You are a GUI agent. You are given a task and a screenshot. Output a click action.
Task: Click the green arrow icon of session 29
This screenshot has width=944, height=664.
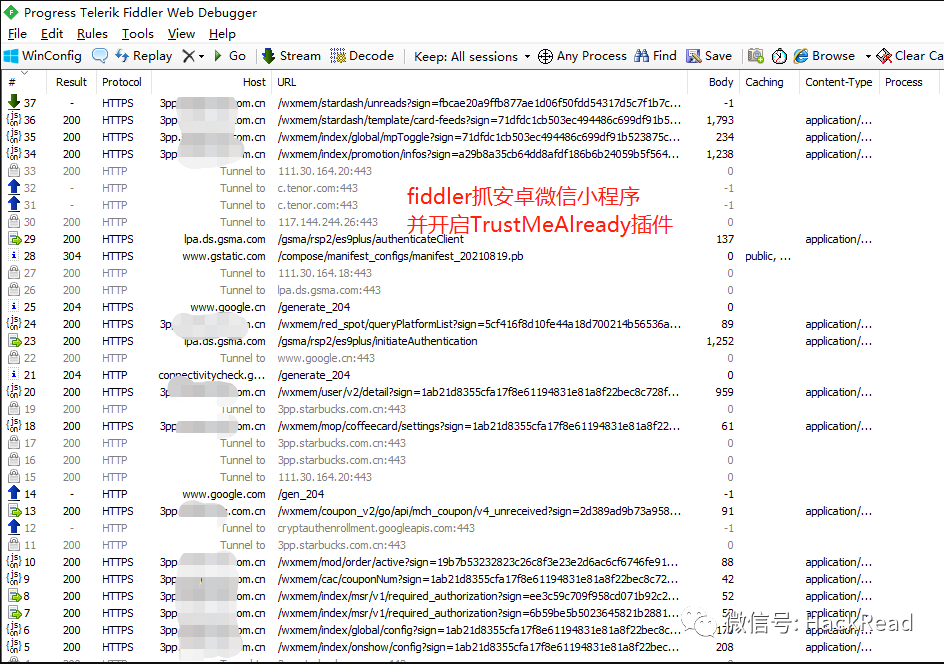[x=14, y=238]
